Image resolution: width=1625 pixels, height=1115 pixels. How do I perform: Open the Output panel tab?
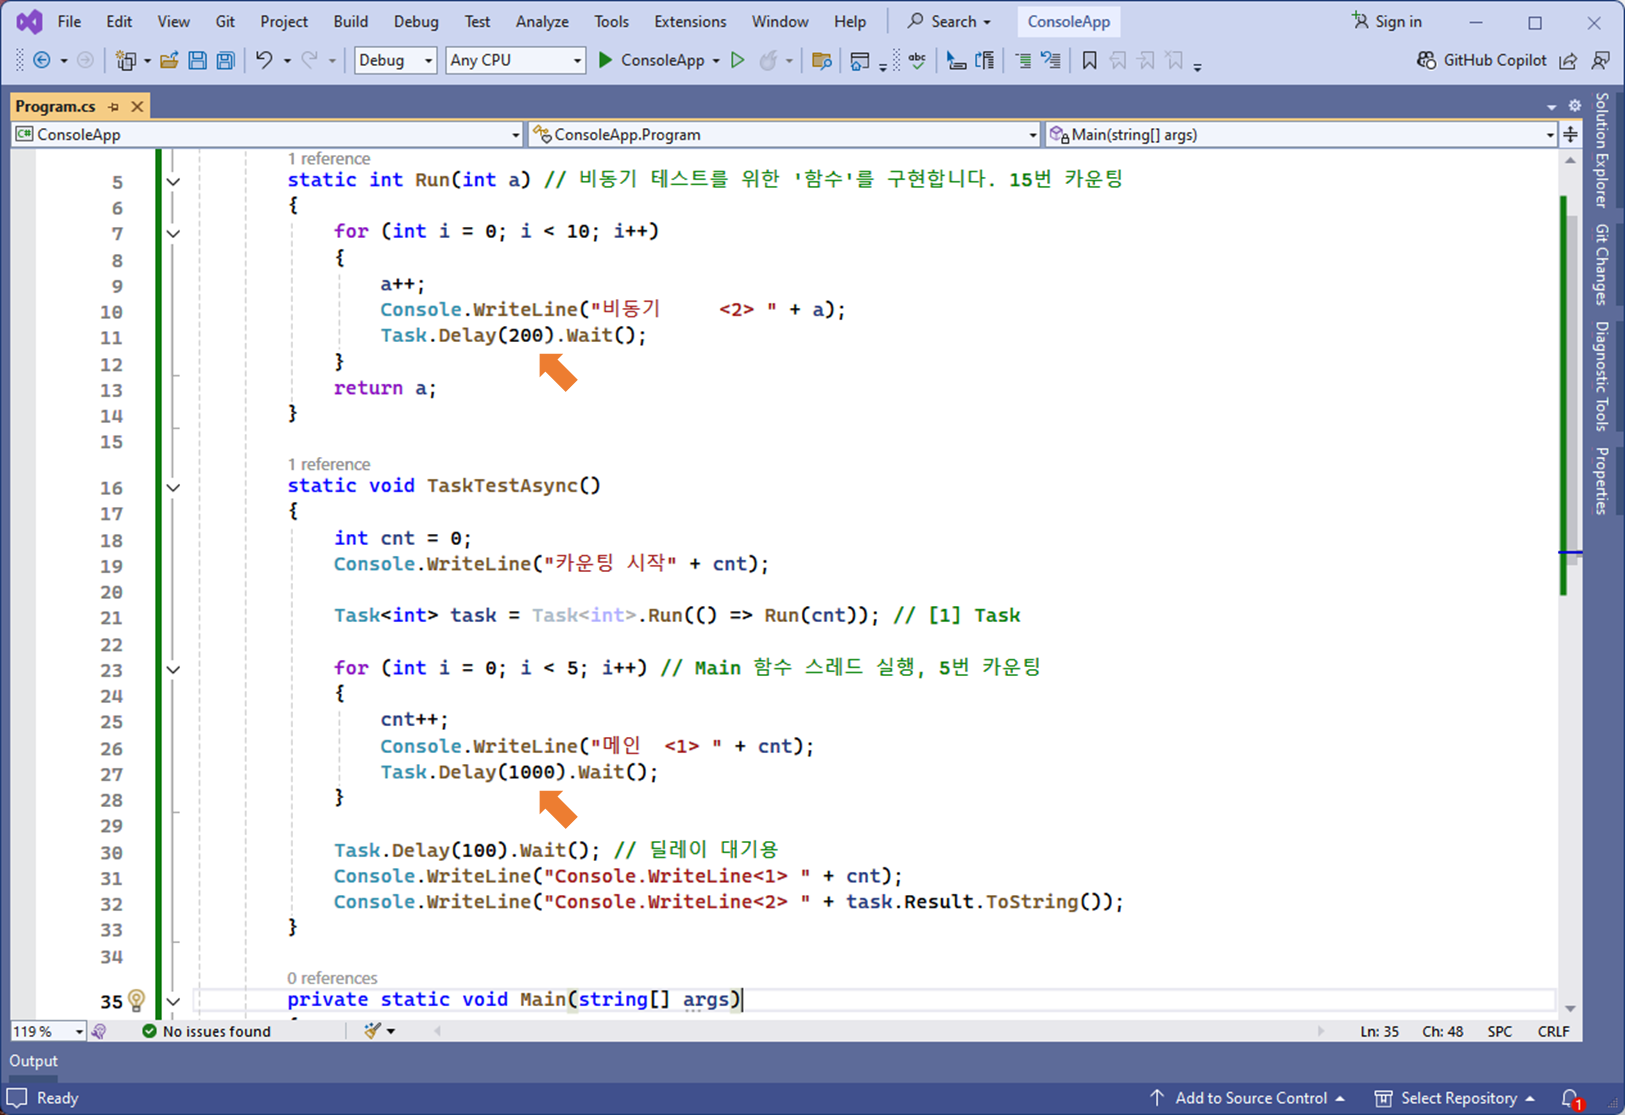click(x=33, y=1061)
